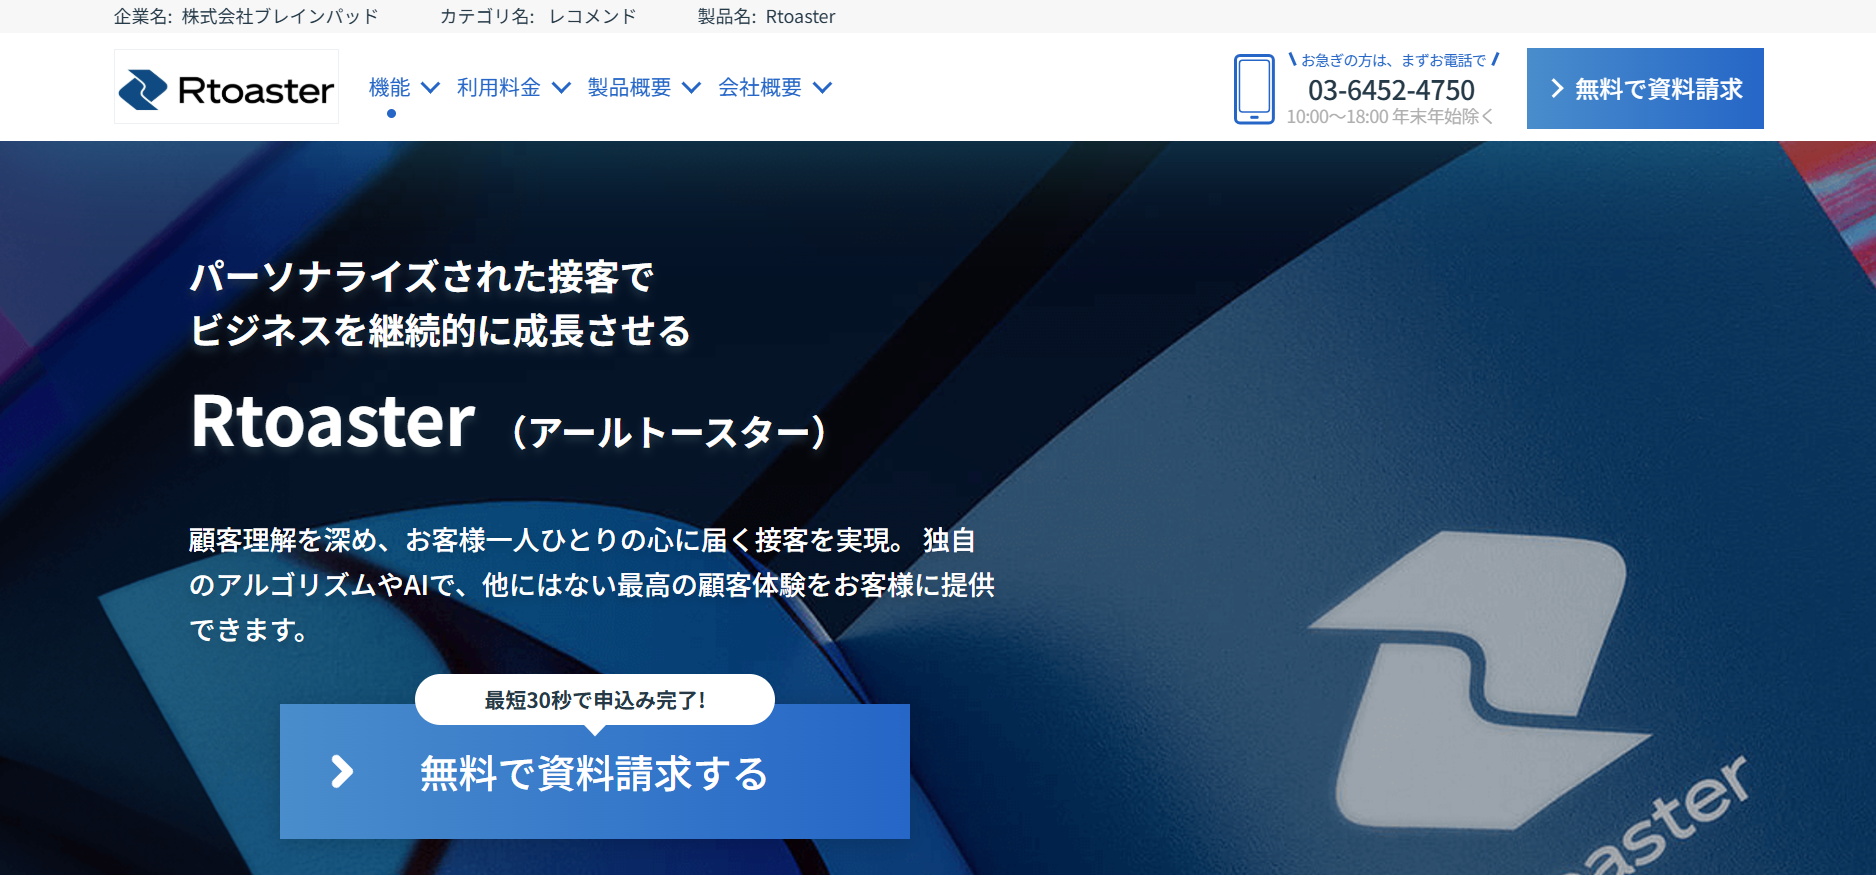Click the 顧客理解を深め description paragraph
This screenshot has height=875, width=1876.
(592, 585)
